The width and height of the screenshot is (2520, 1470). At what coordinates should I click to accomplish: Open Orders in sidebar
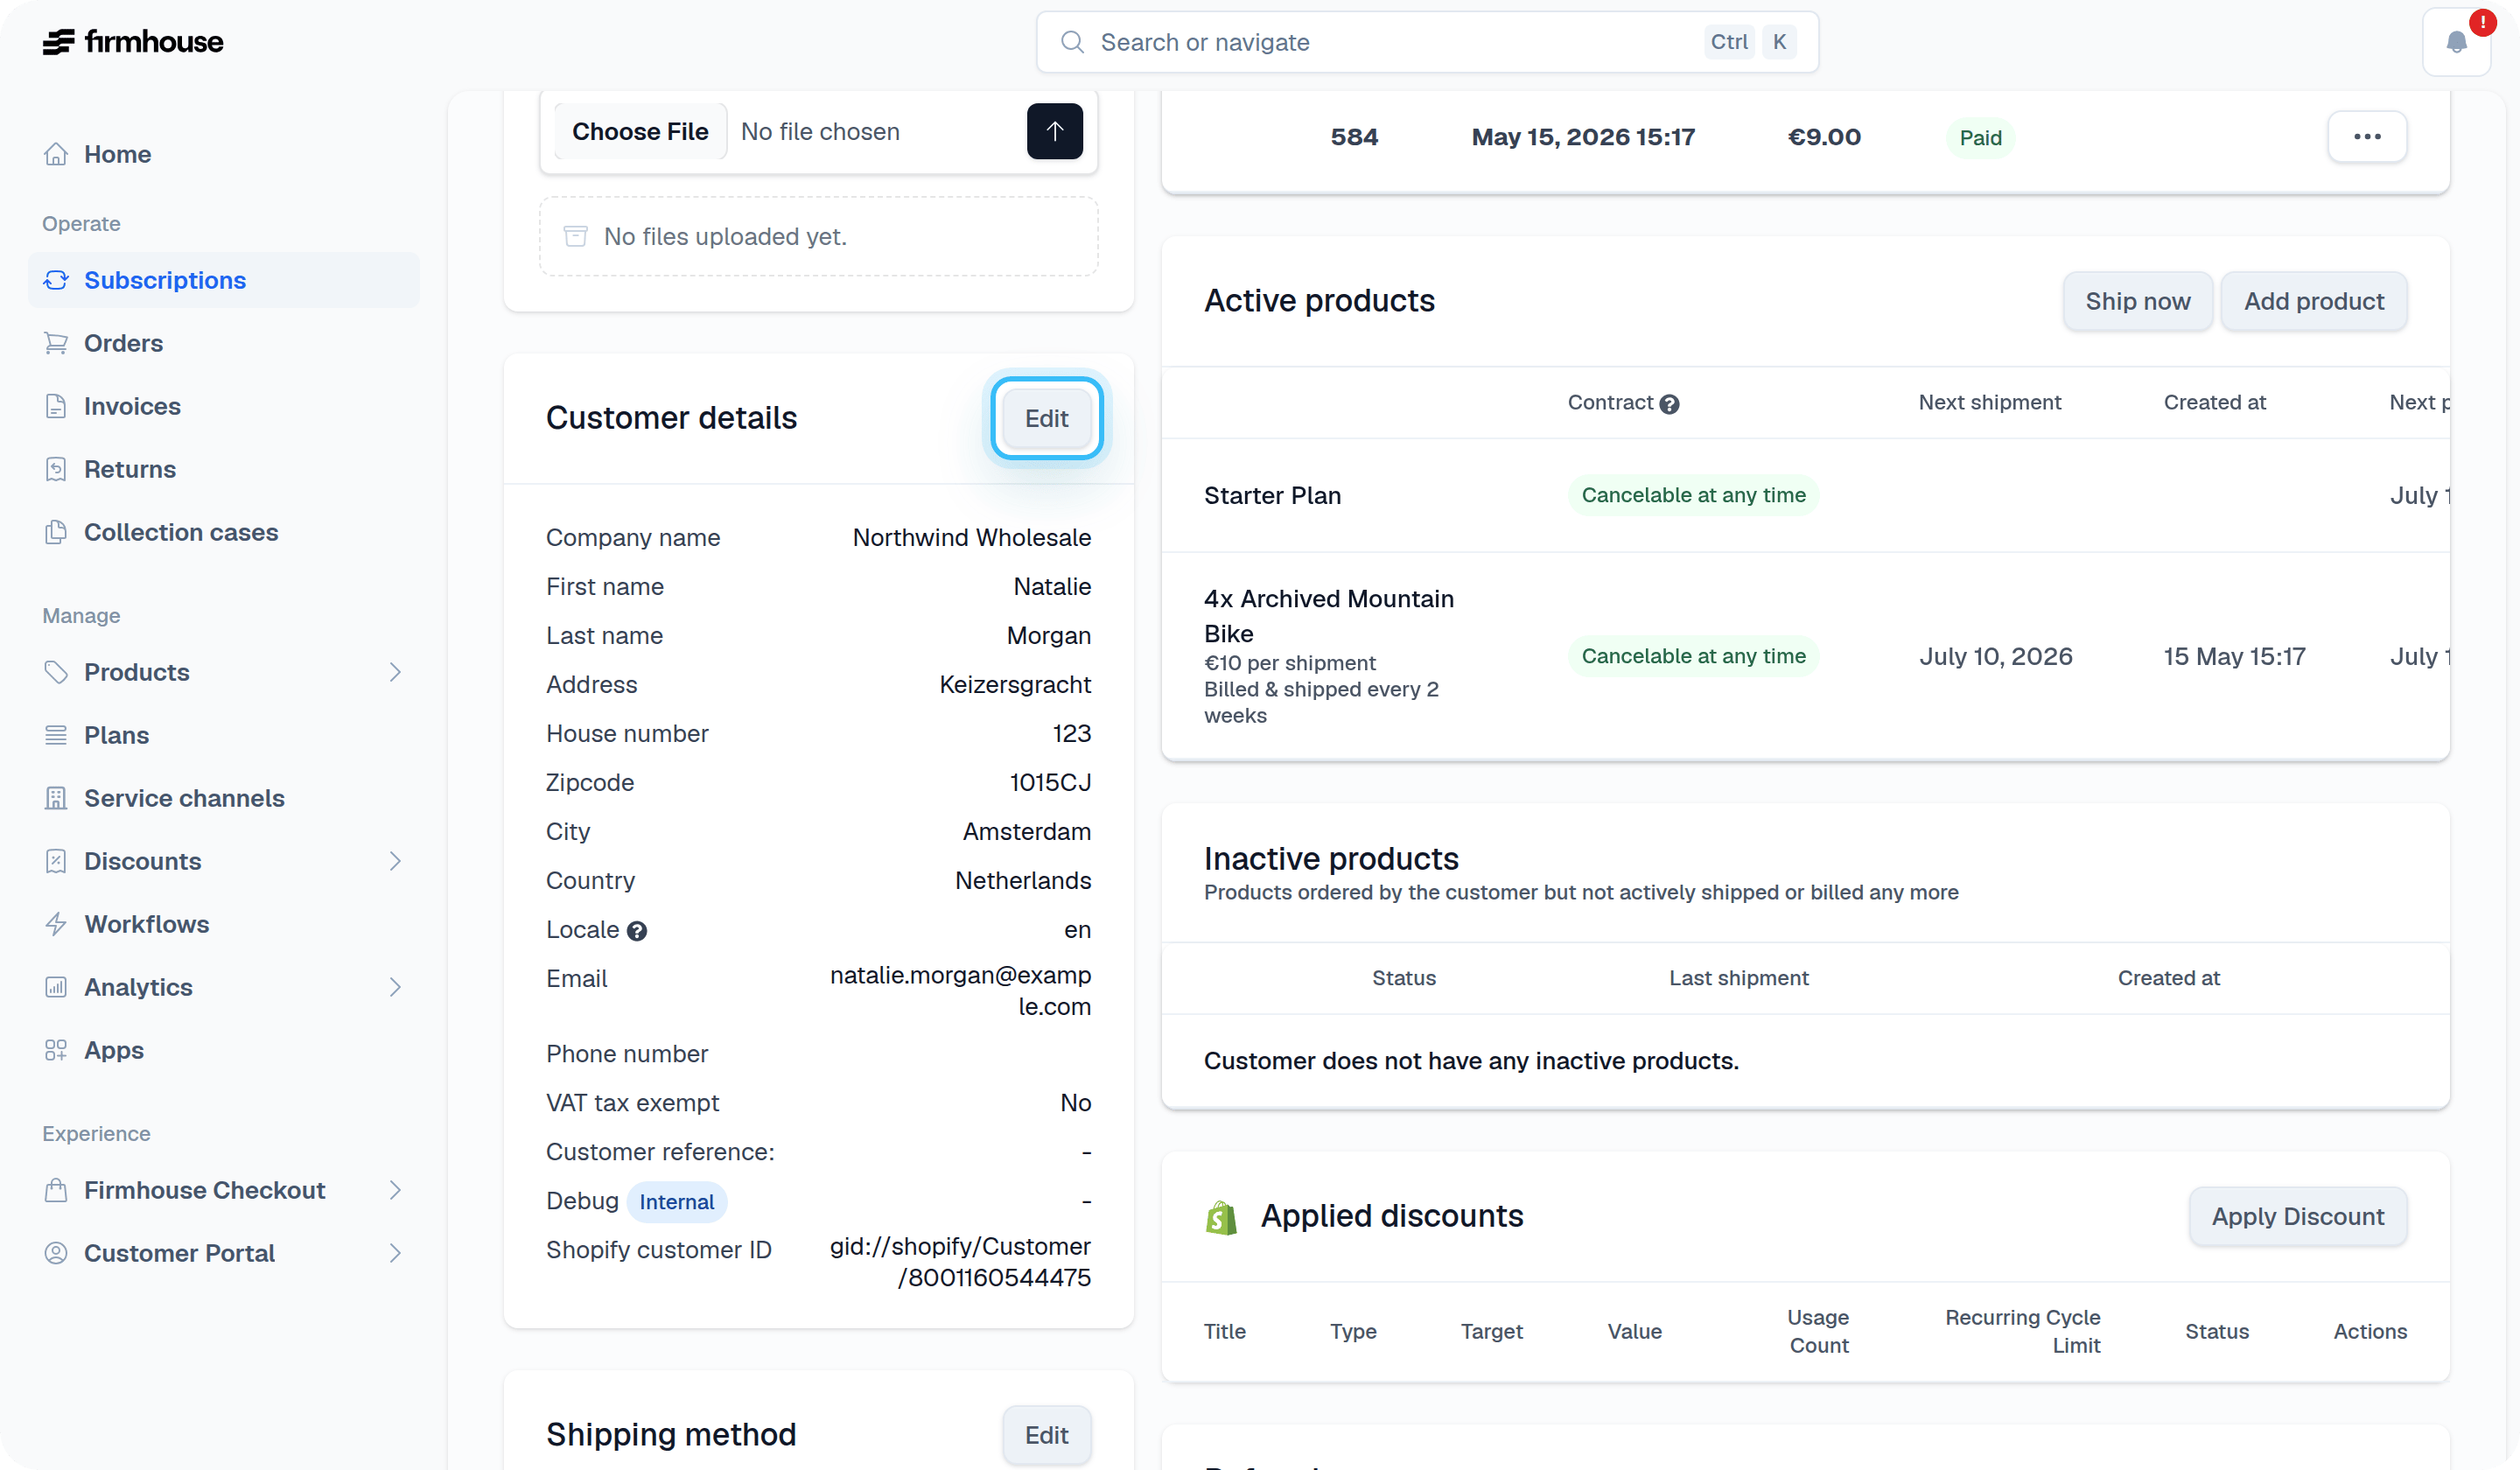click(224, 343)
